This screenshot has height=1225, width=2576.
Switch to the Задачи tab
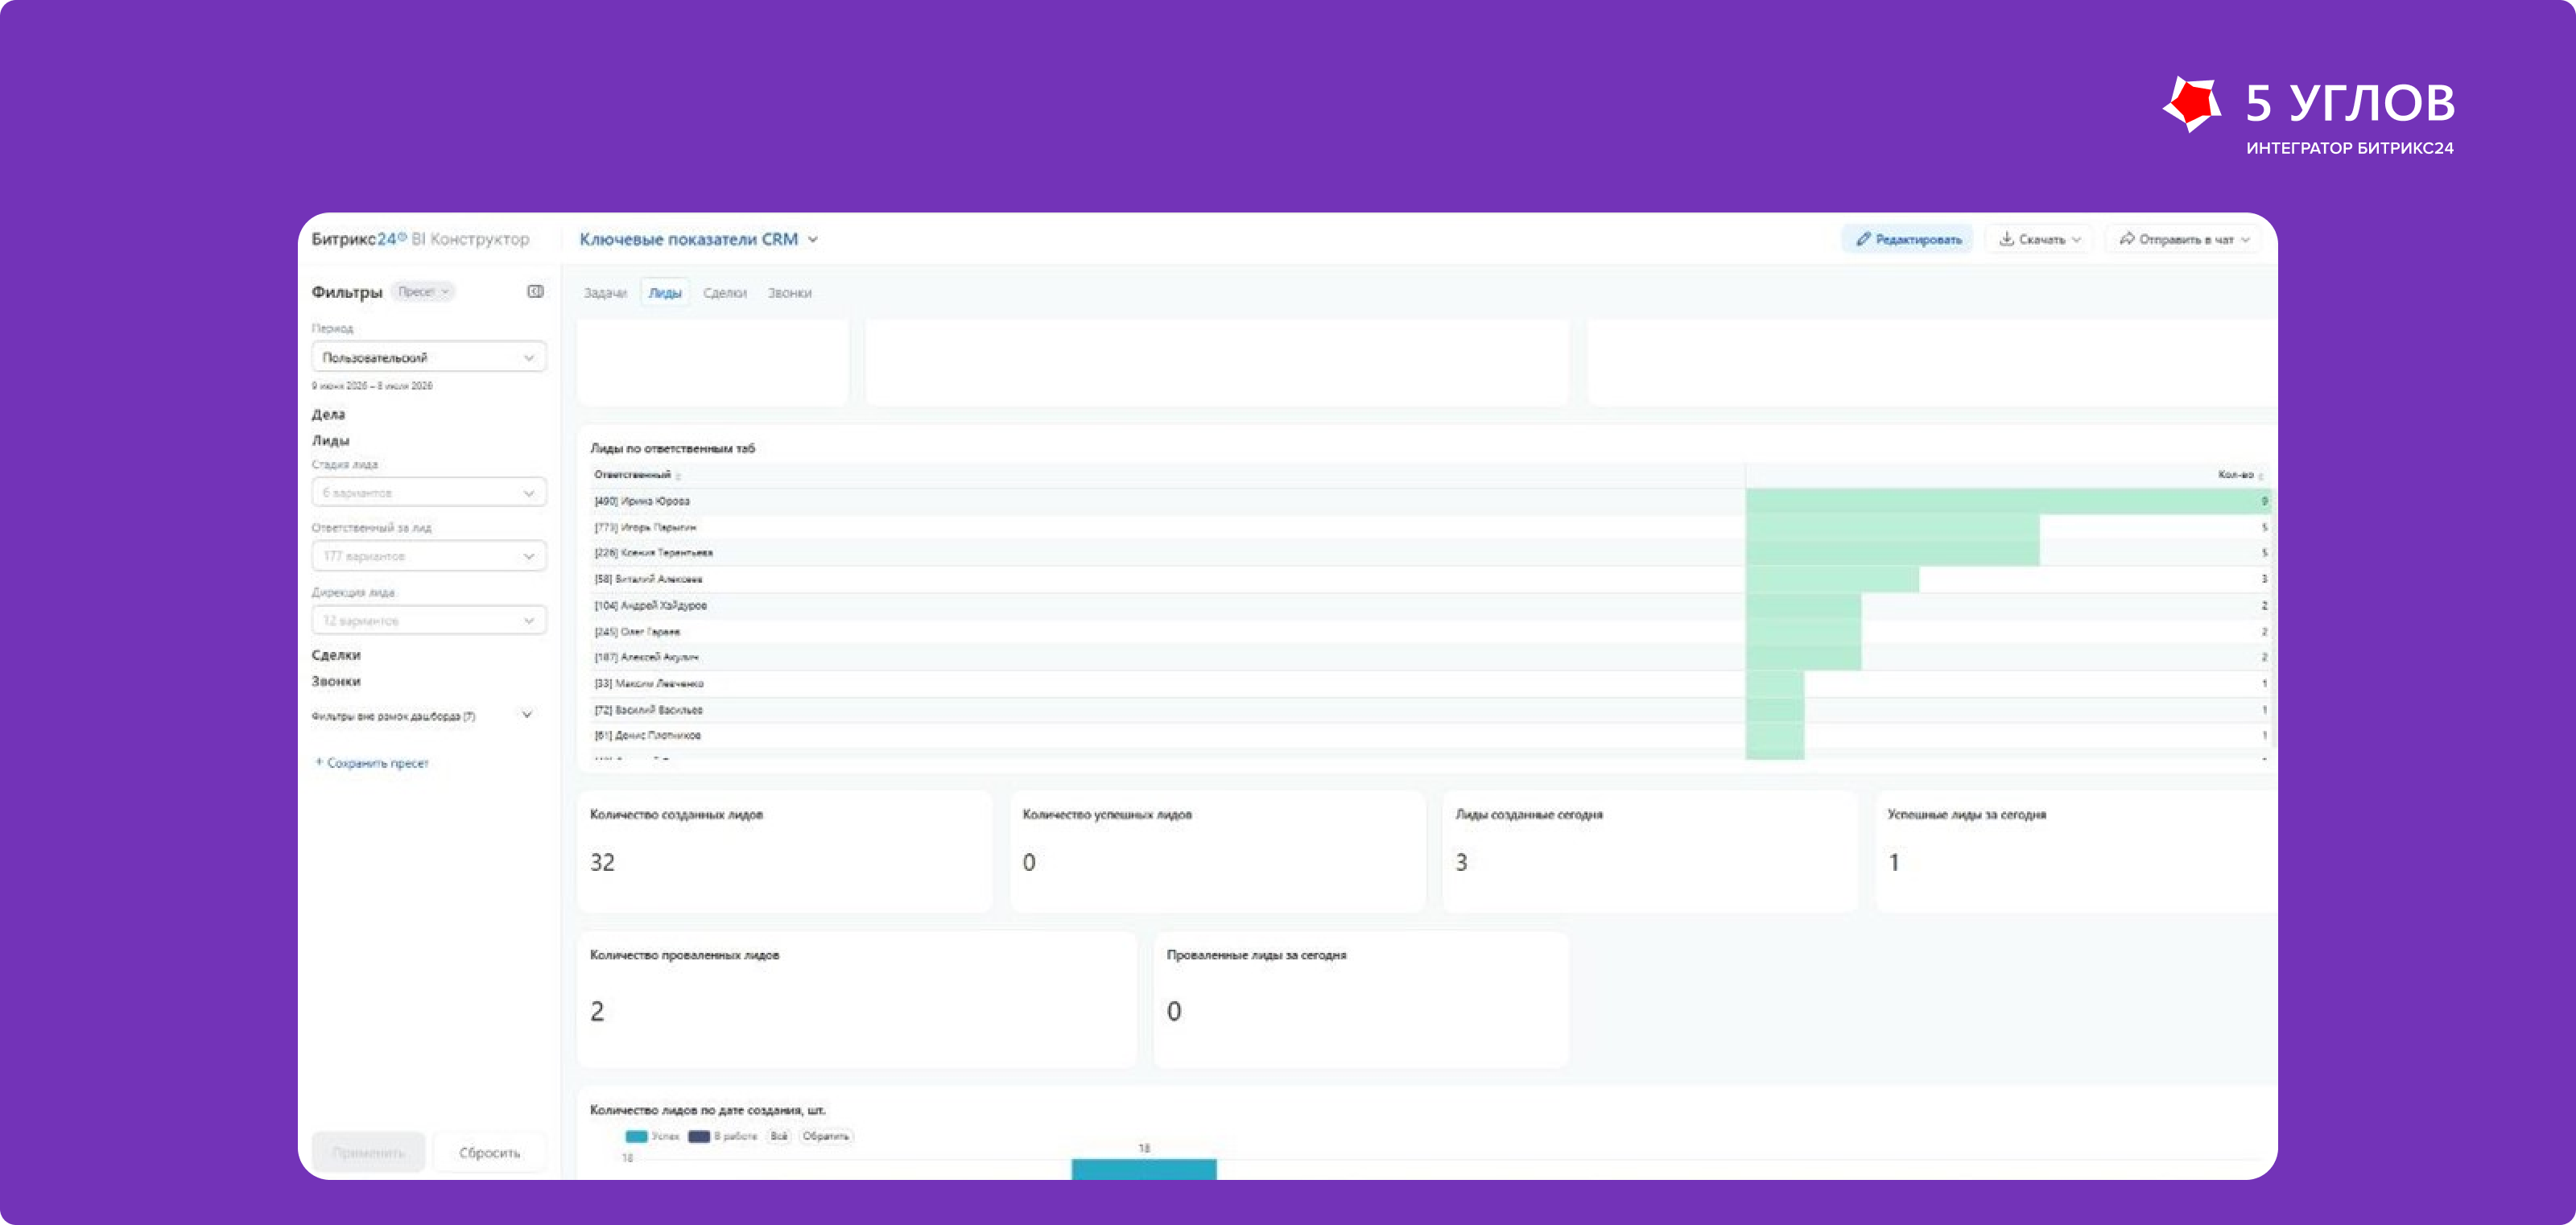tap(605, 293)
